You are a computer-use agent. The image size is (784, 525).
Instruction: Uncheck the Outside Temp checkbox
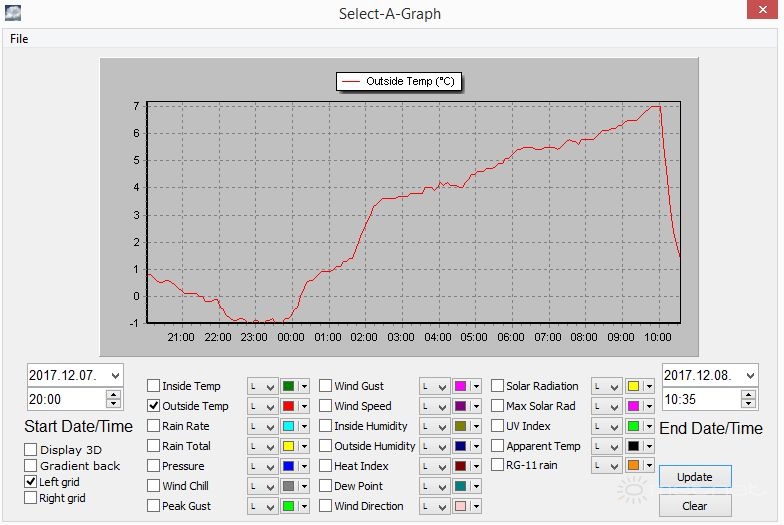point(153,406)
